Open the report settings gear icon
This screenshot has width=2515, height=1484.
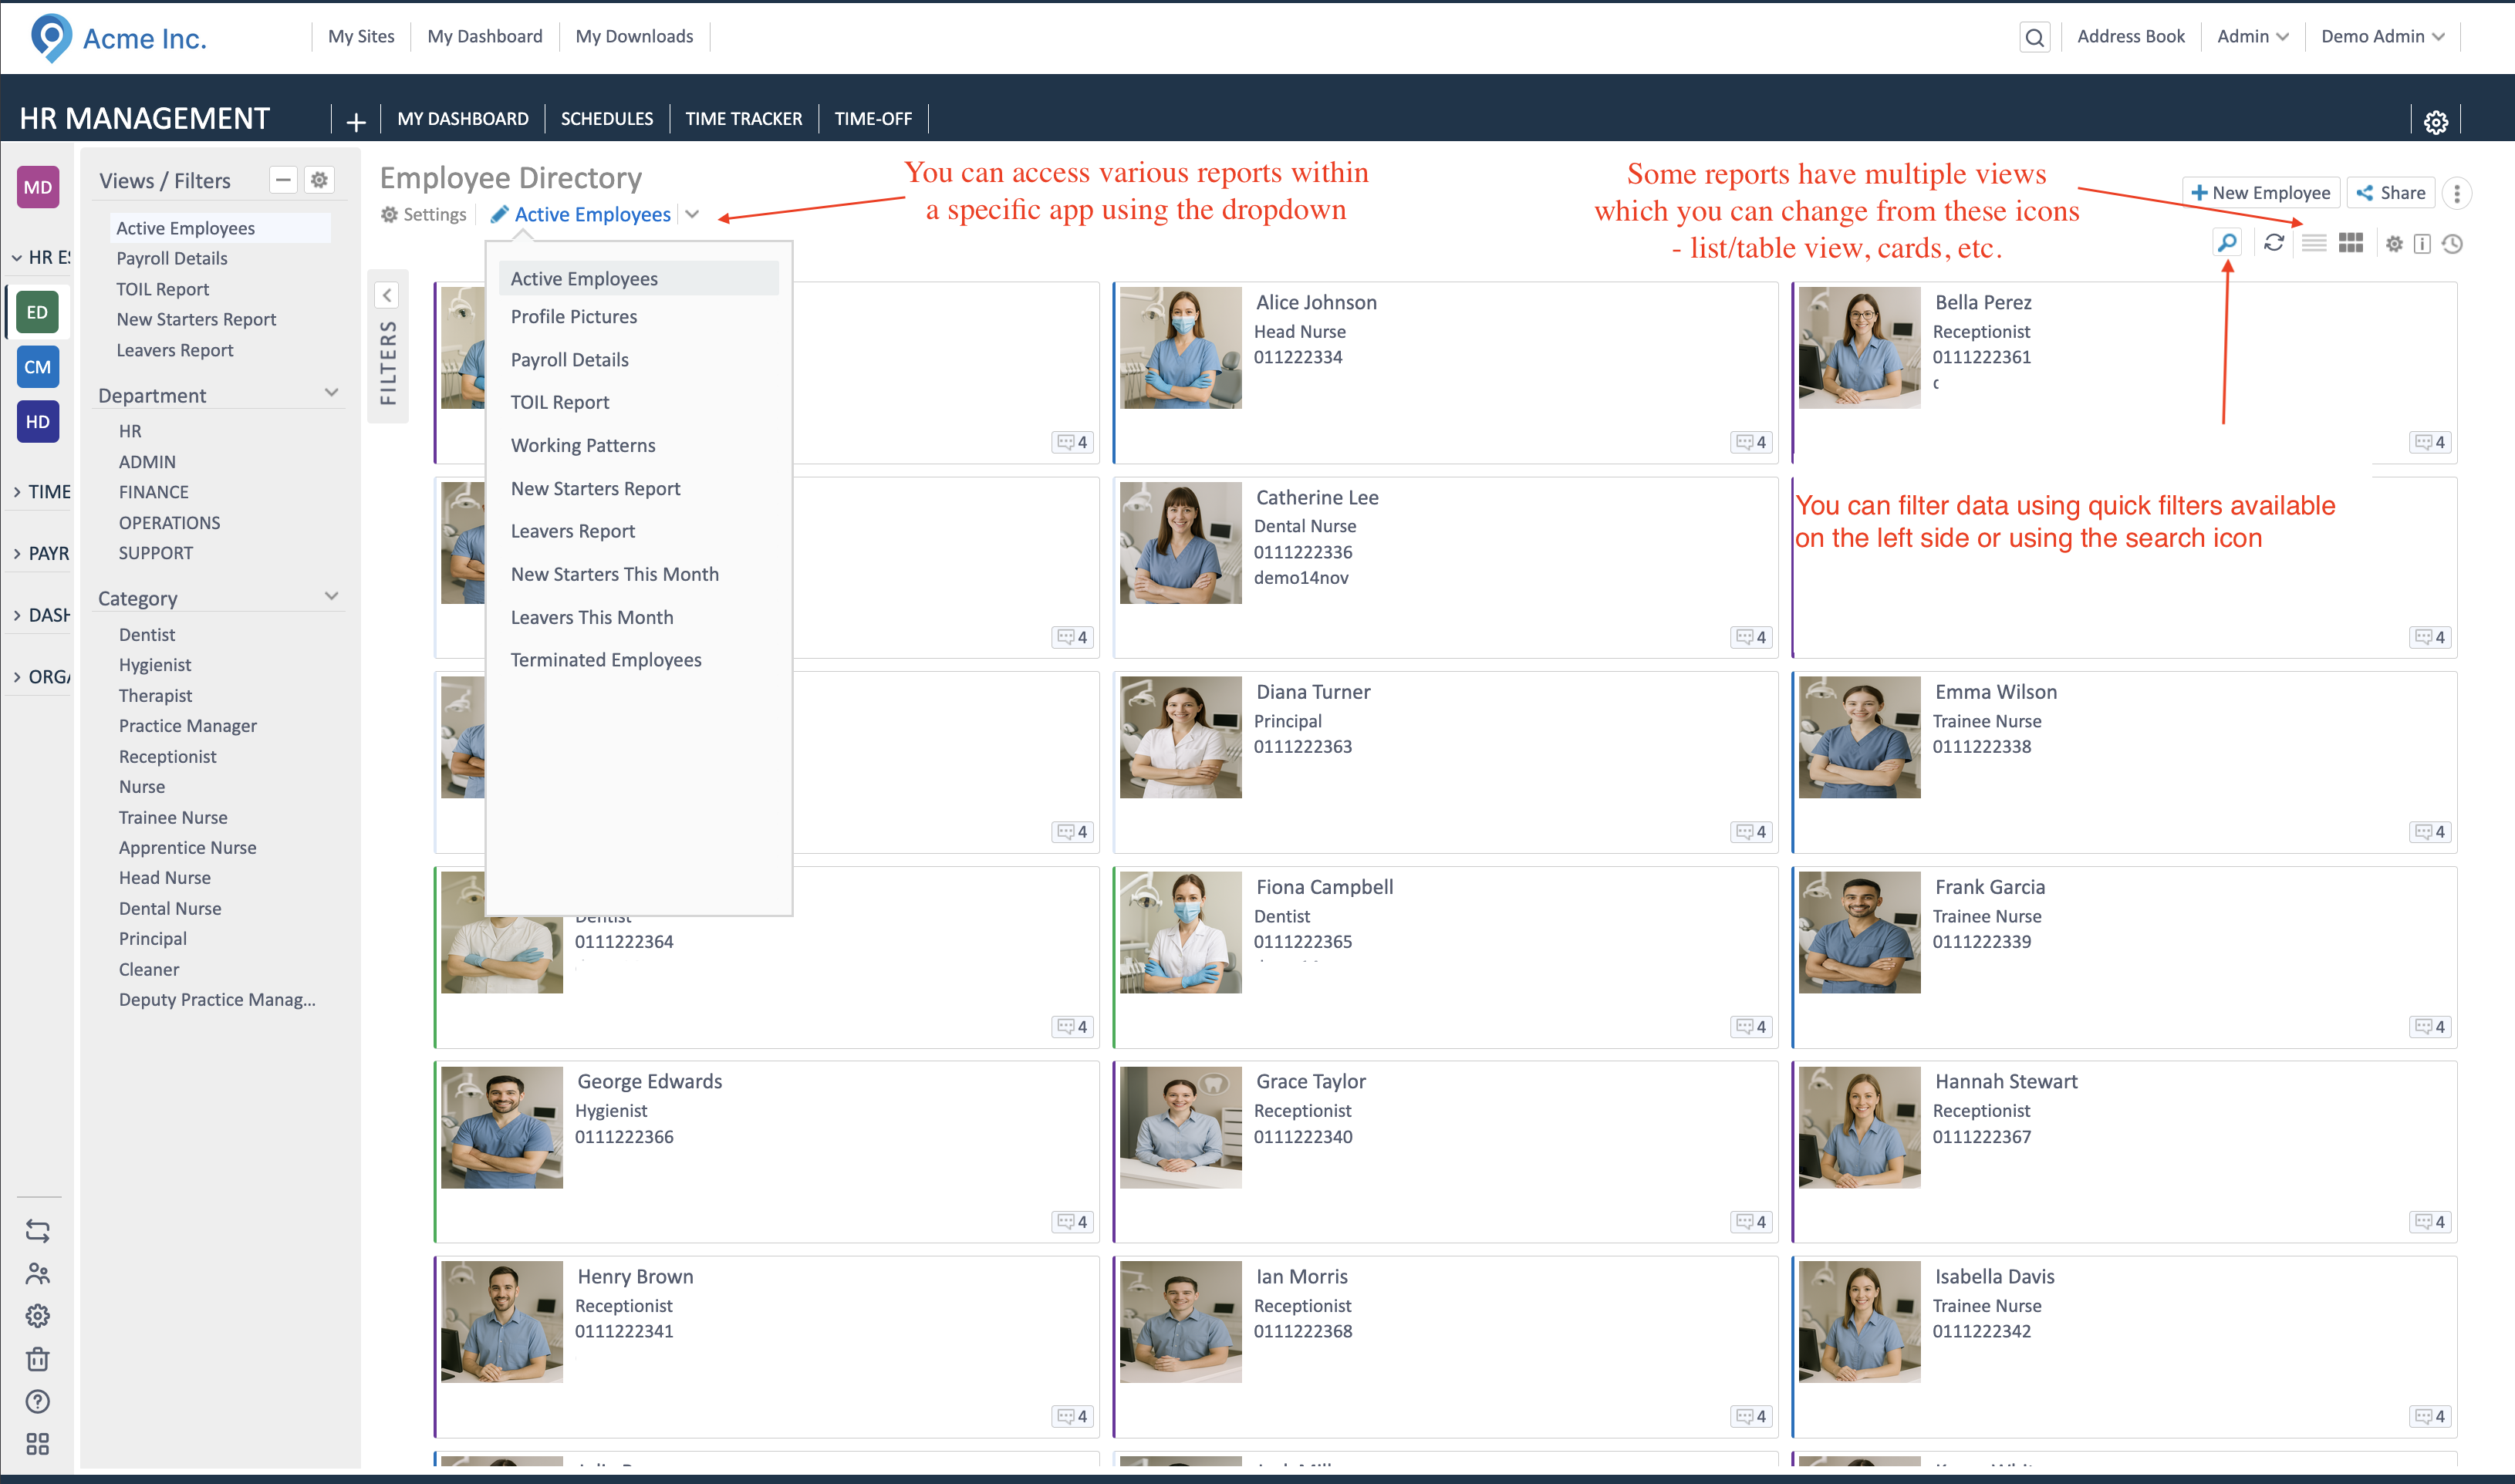click(2394, 243)
